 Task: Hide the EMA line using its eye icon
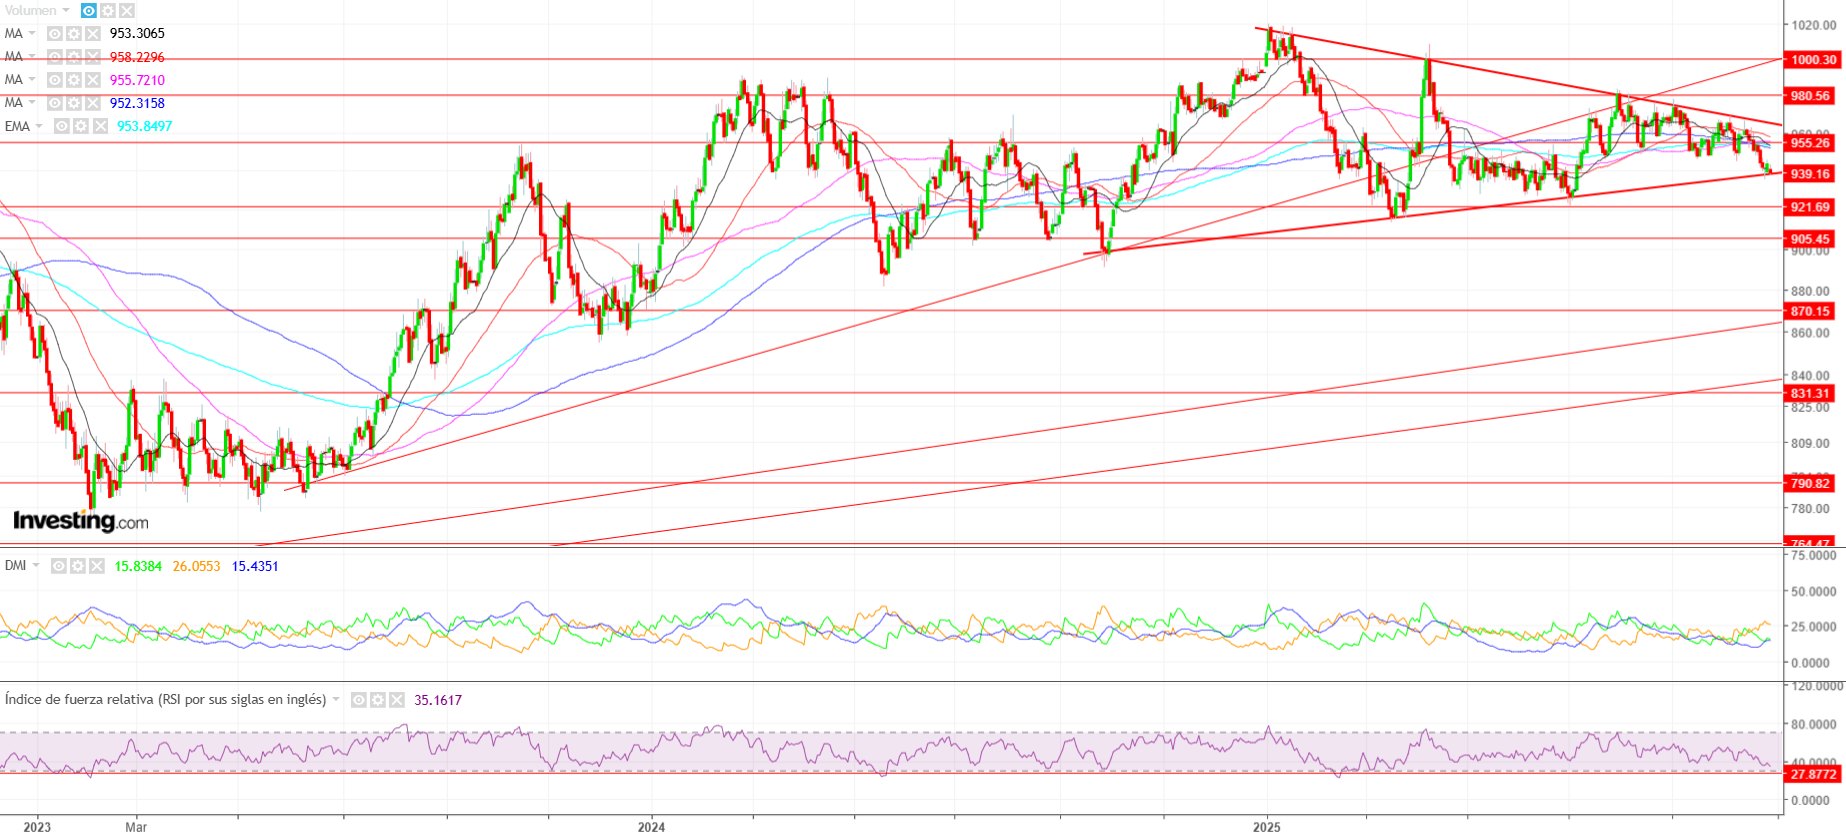[x=62, y=126]
